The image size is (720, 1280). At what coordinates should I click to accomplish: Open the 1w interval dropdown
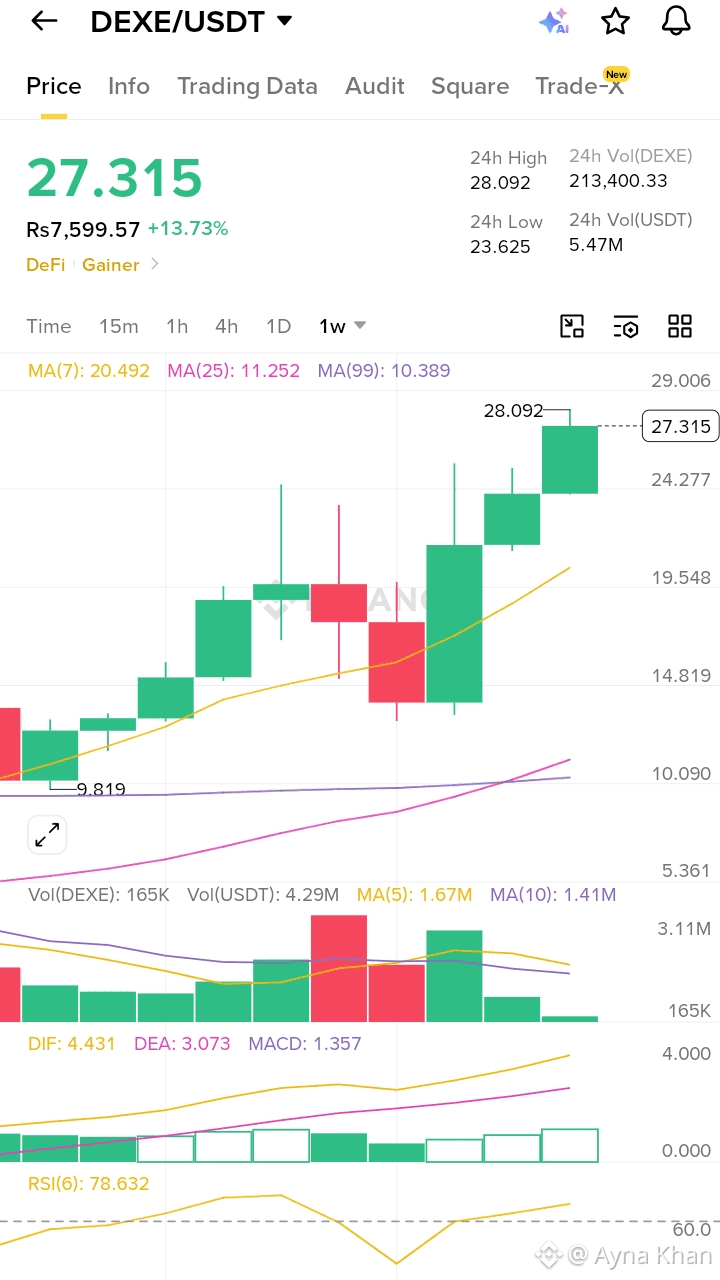343,326
